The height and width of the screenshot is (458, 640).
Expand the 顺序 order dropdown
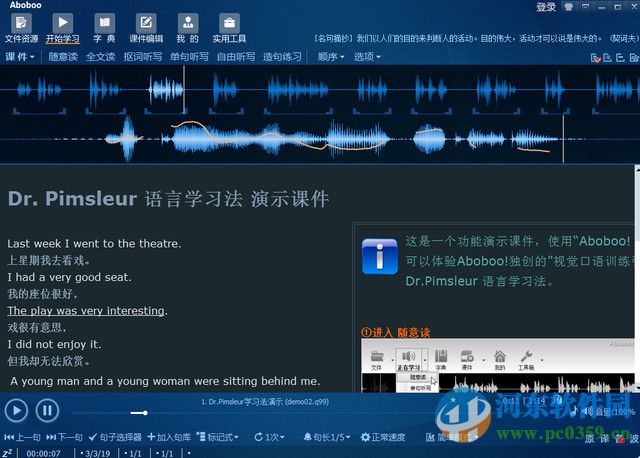[331, 57]
